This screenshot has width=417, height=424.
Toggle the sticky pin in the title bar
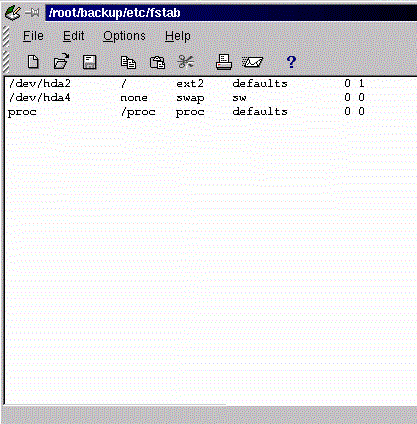(x=32, y=13)
